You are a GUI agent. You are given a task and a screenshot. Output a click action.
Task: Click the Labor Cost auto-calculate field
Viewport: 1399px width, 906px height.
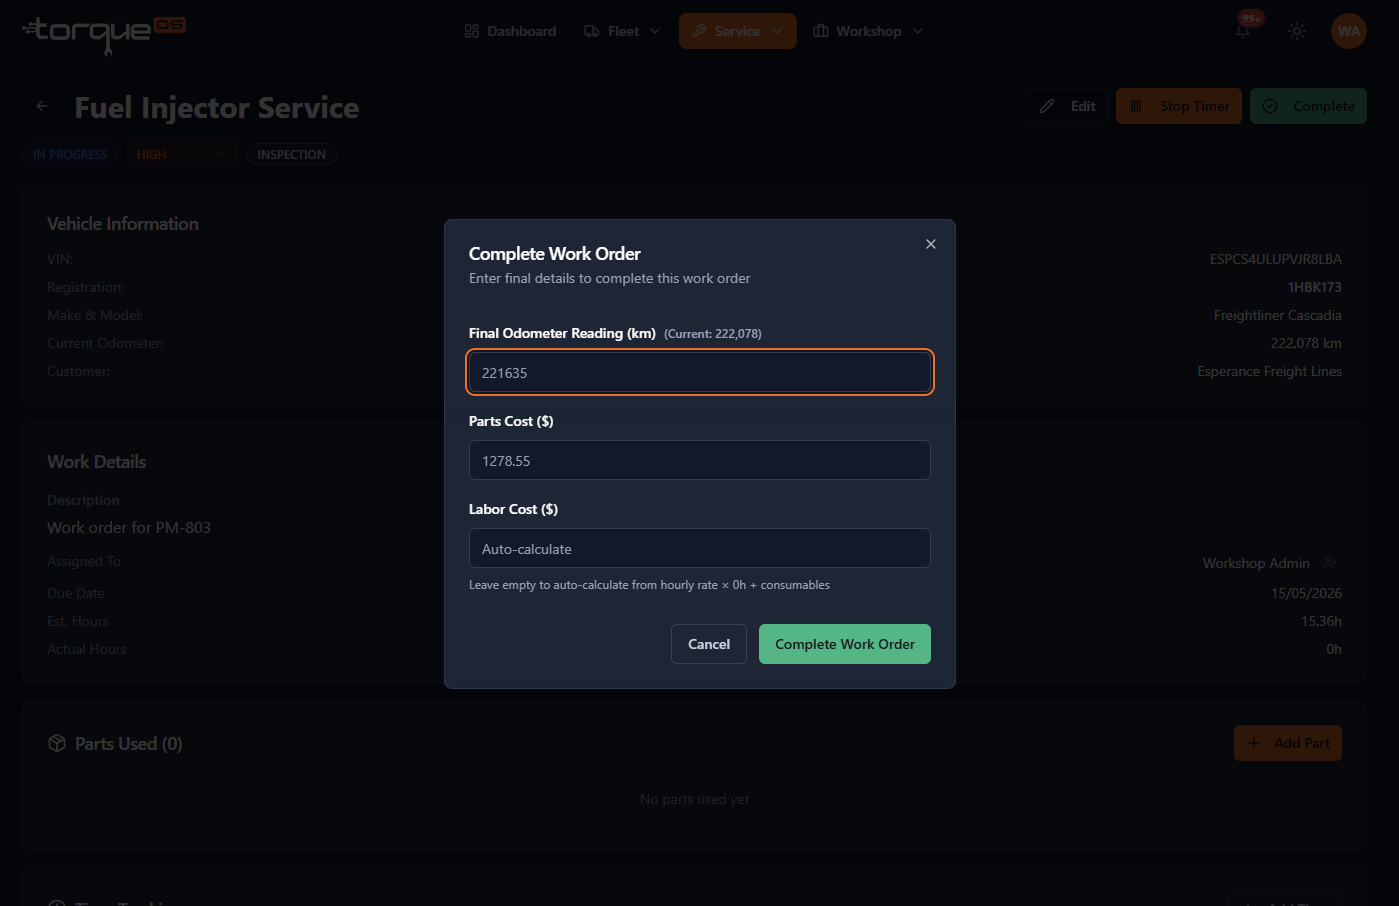(x=700, y=548)
